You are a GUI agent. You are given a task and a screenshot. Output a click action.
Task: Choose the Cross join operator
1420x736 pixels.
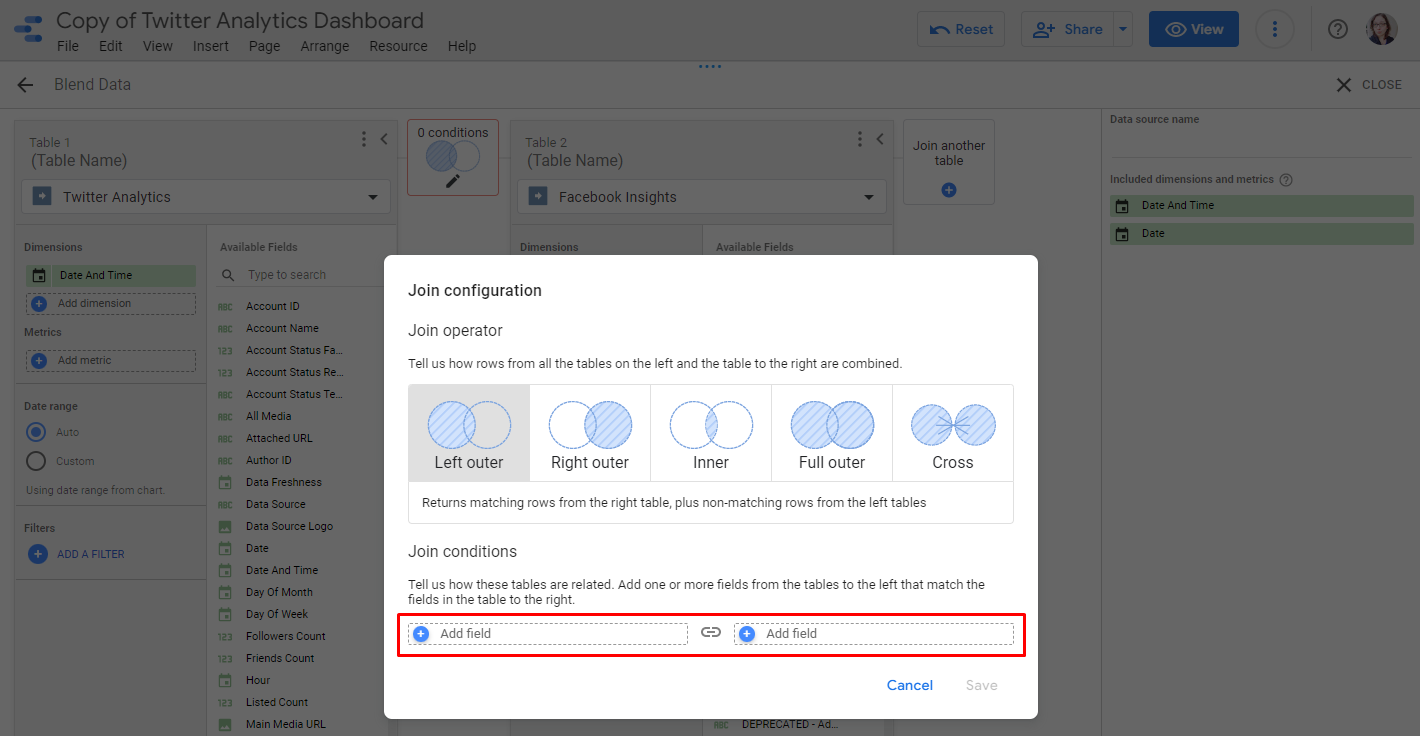[x=953, y=433]
